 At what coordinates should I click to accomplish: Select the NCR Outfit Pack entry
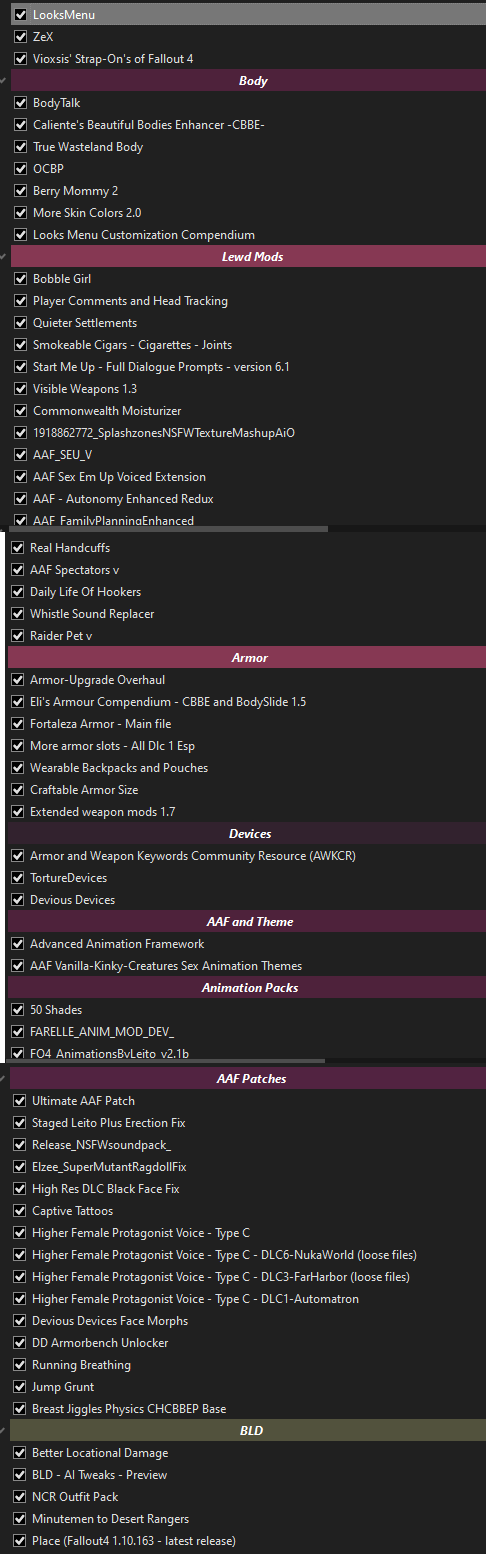pos(75,1497)
